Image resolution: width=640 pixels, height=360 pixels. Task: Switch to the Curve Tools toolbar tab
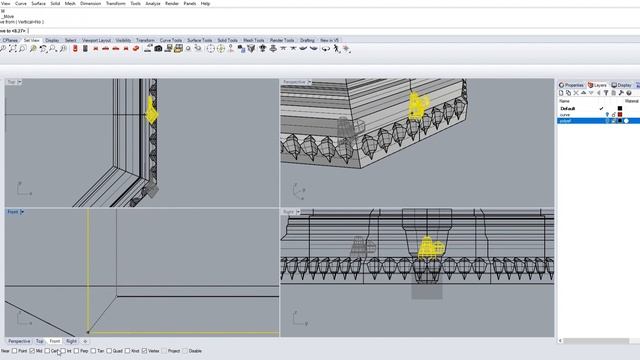click(171, 40)
